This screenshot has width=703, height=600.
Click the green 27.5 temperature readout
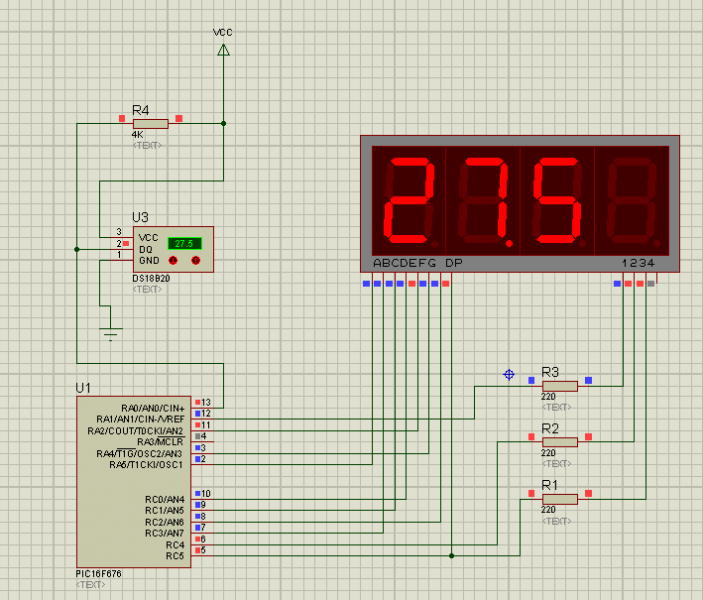[x=184, y=243]
